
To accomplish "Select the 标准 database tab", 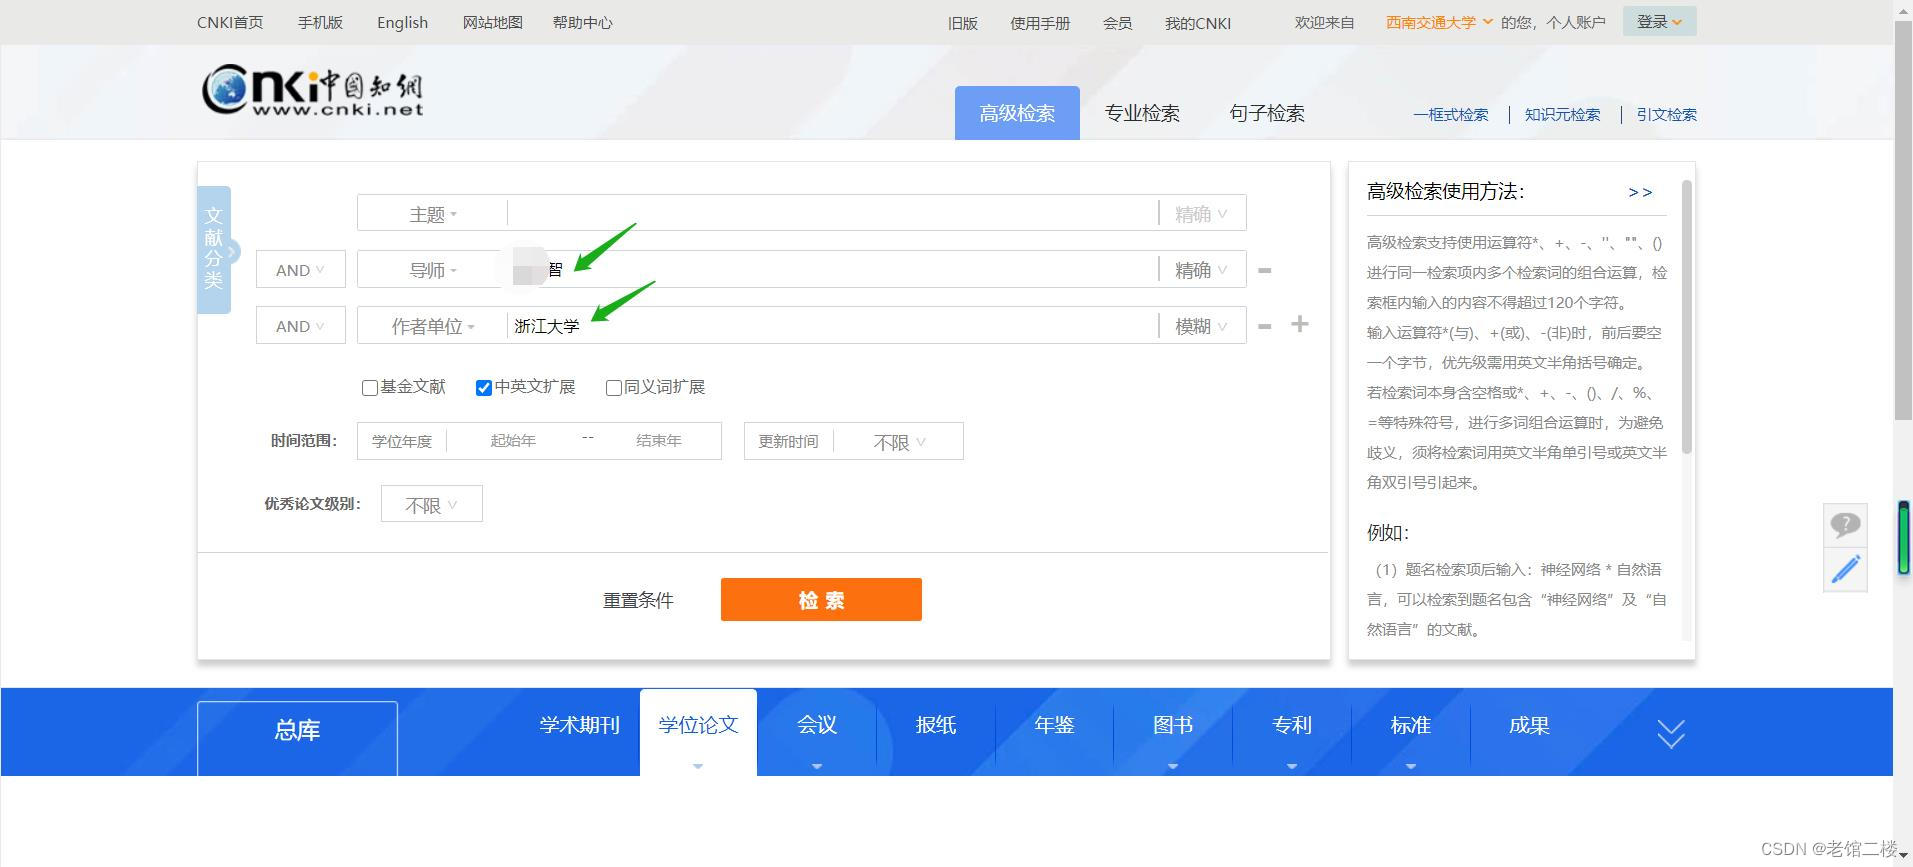I will tap(1411, 726).
